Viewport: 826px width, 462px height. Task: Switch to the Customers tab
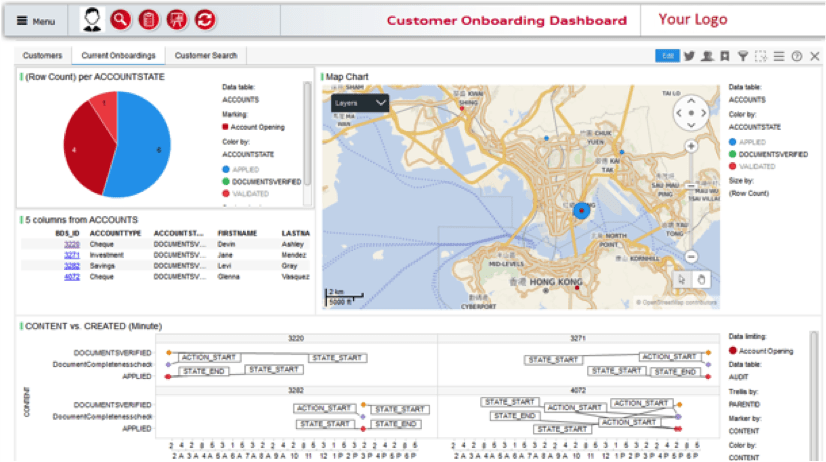(42, 55)
